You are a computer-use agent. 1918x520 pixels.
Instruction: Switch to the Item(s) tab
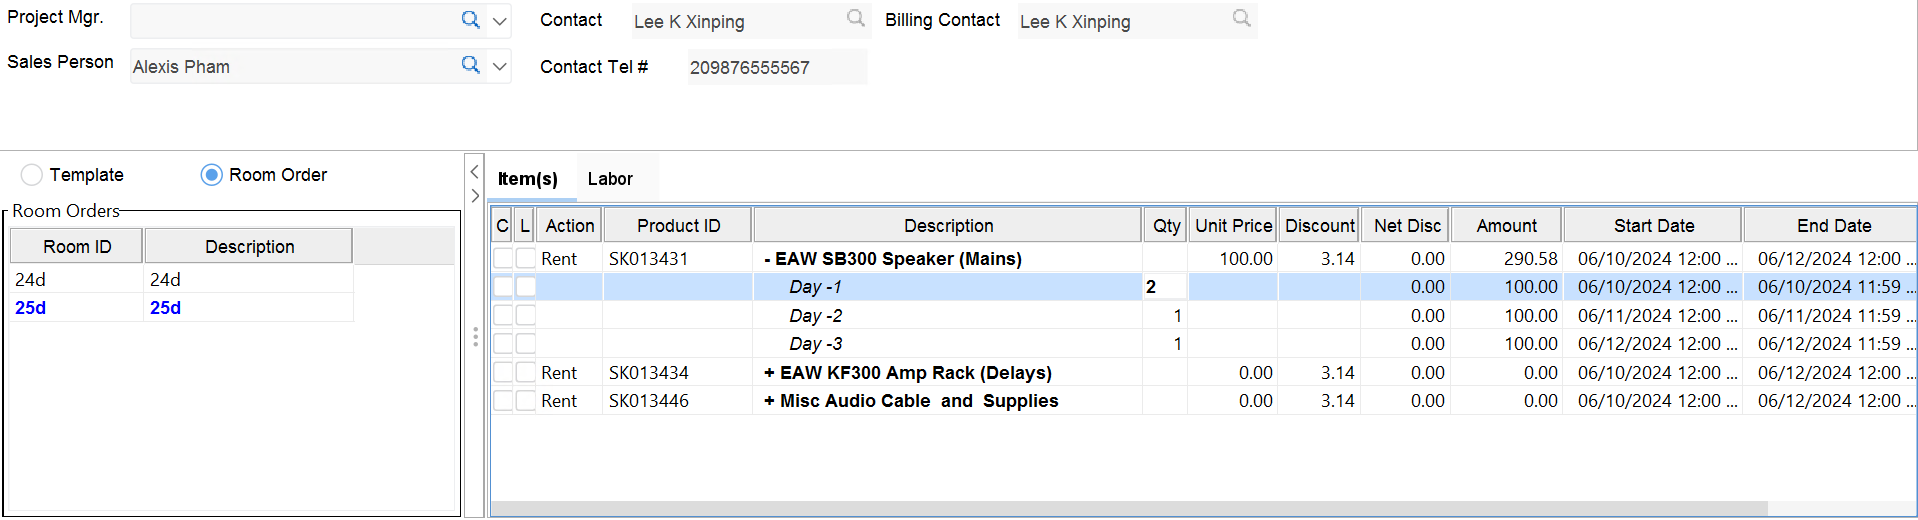point(528,179)
